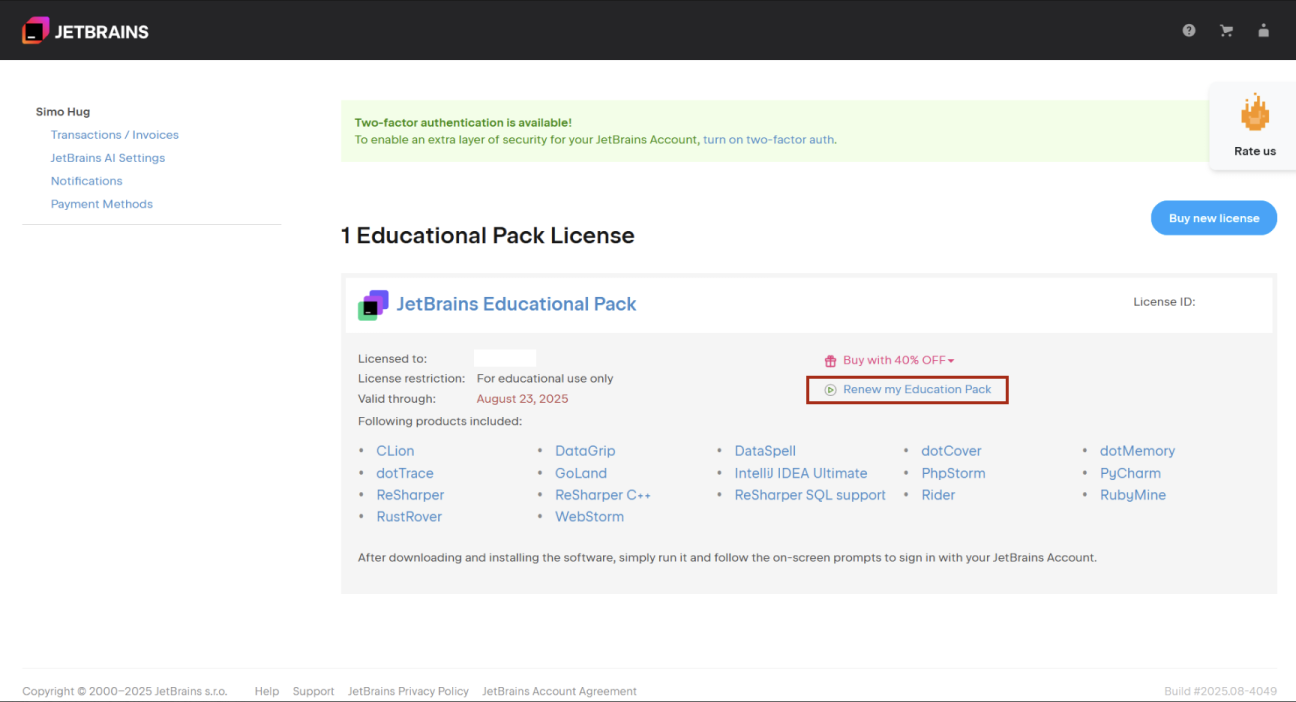Click the Rate us flame icon
Image resolution: width=1296 pixels, height=702 pixels.
pos(1255,113)
